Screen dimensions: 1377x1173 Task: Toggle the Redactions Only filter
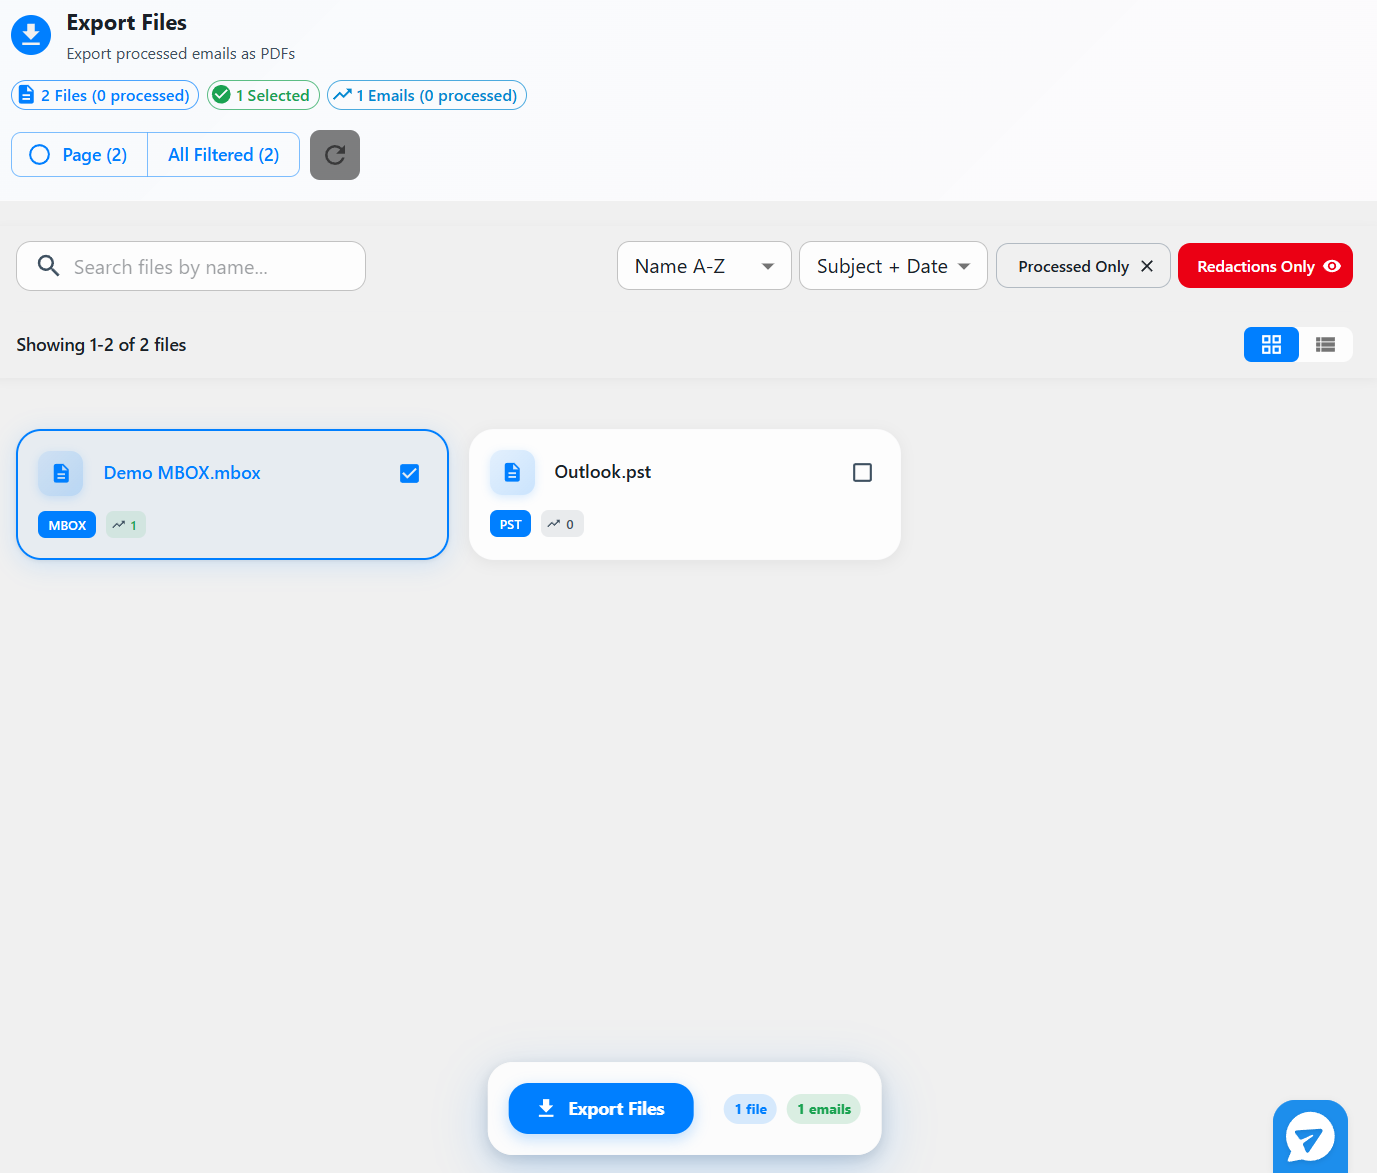tap(1264, 266)
